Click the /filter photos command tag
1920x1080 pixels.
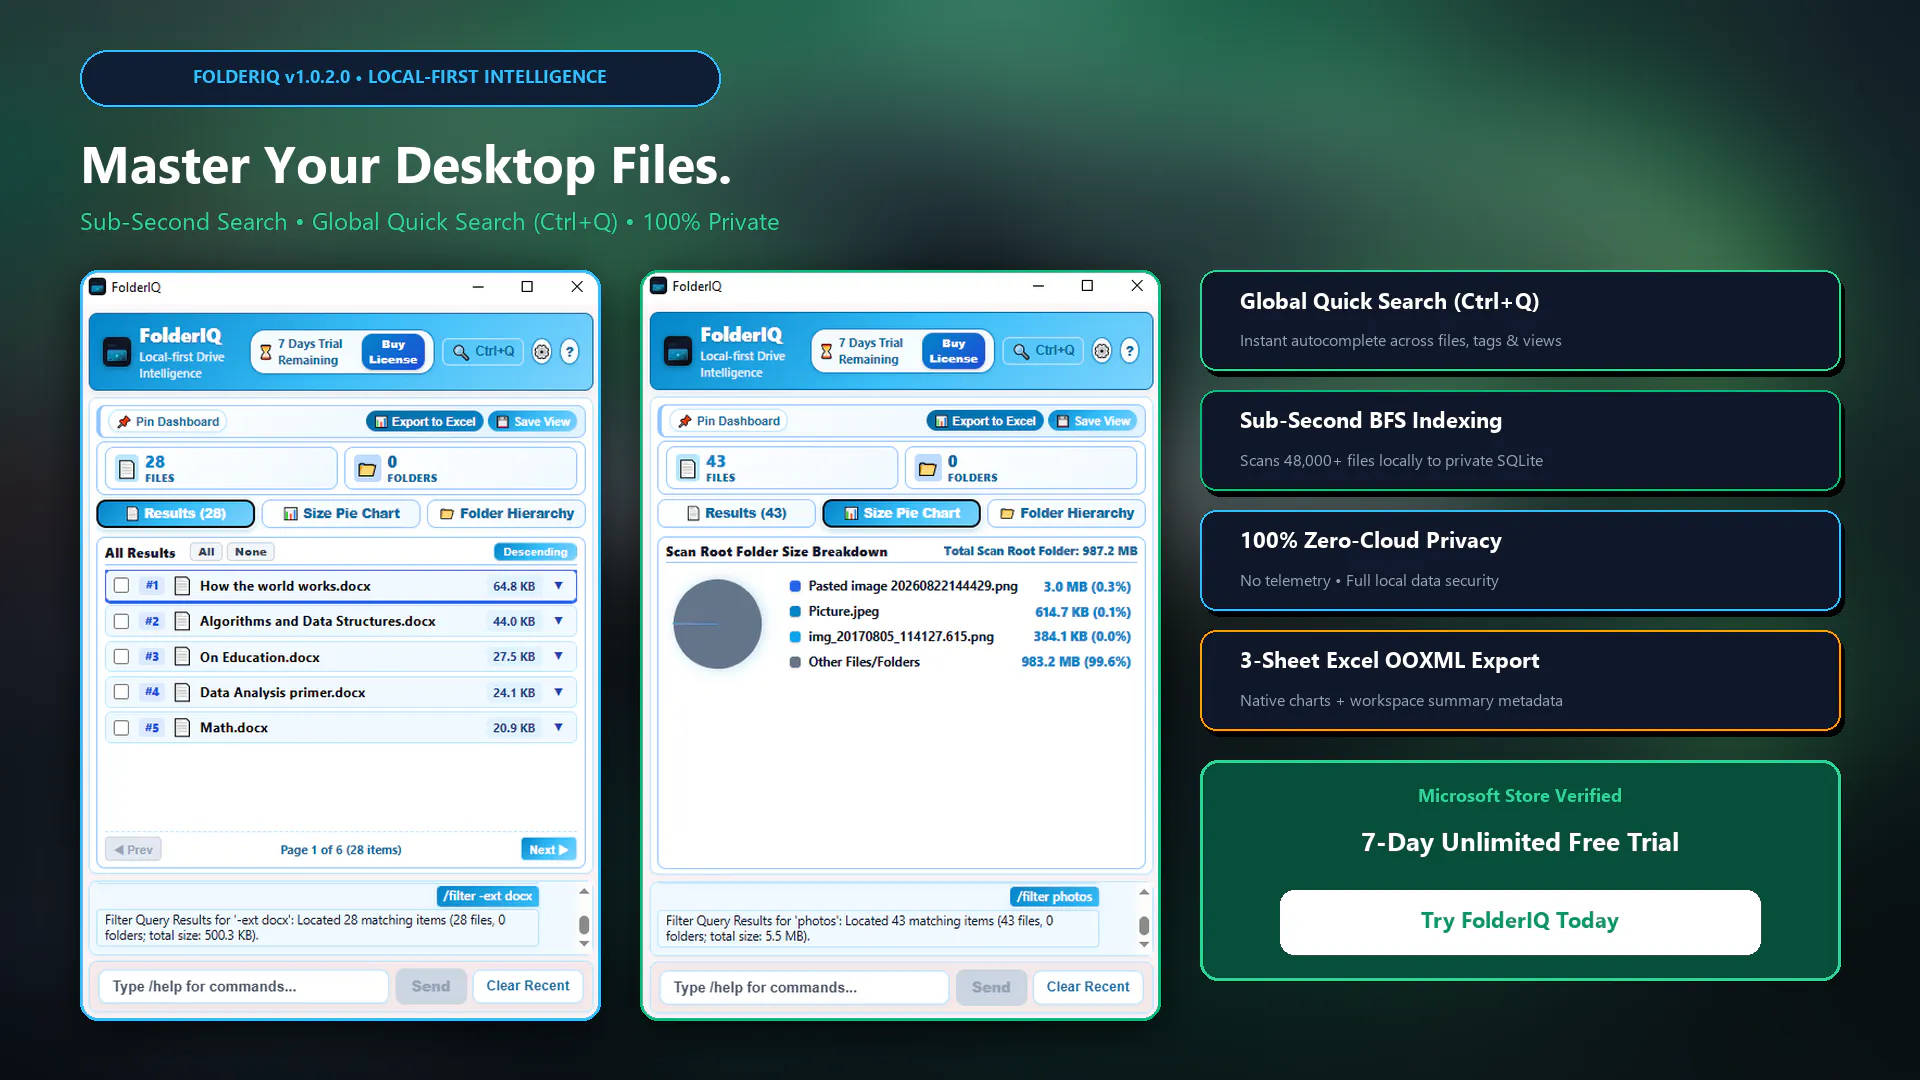[1054, 897]
